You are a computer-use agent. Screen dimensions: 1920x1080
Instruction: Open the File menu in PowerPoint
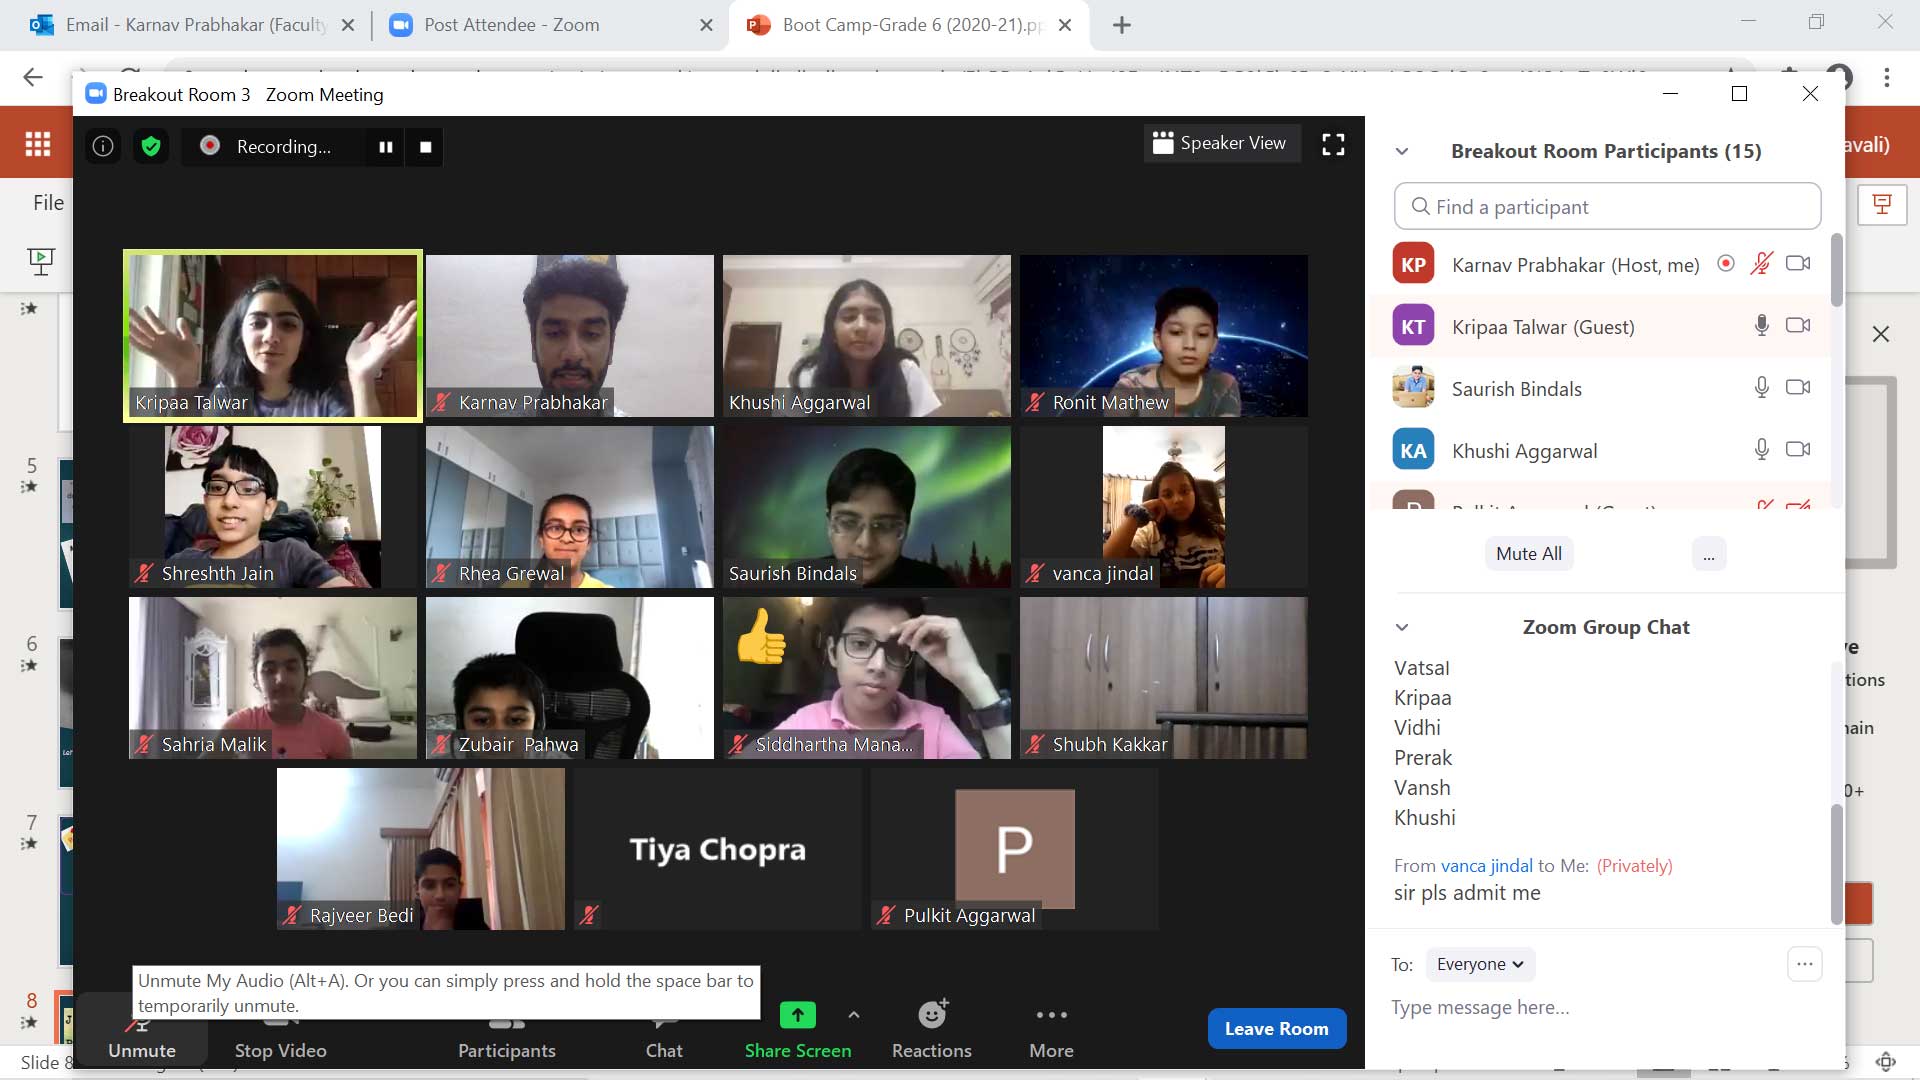coord(48,203)
